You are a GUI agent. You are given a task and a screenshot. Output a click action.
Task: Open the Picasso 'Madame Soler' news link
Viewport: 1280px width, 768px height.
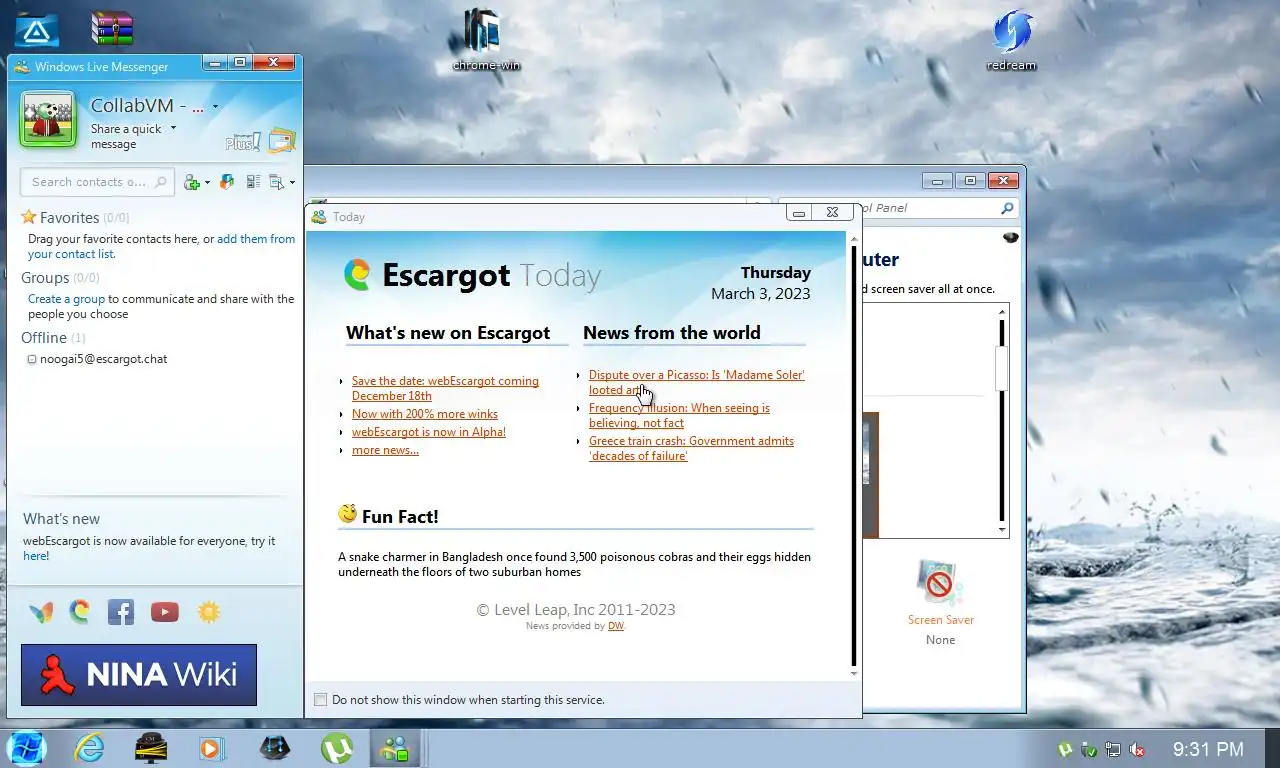(696, 382)
